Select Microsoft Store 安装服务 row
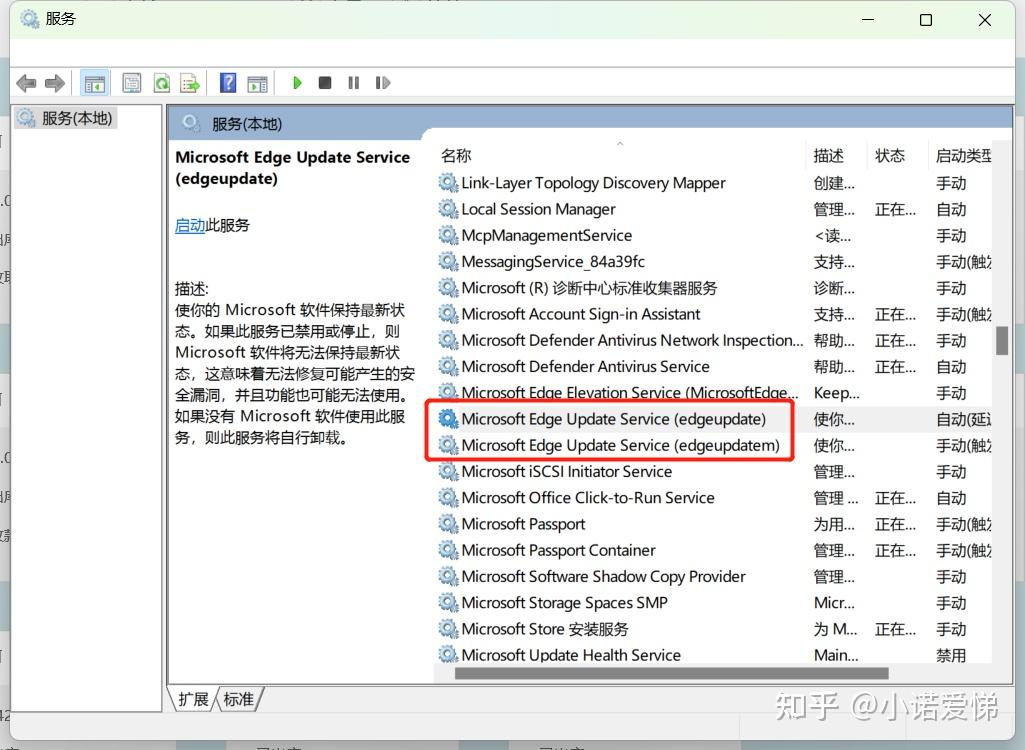This screenshot has height=750, width=1025. click(x=714, y=629)
